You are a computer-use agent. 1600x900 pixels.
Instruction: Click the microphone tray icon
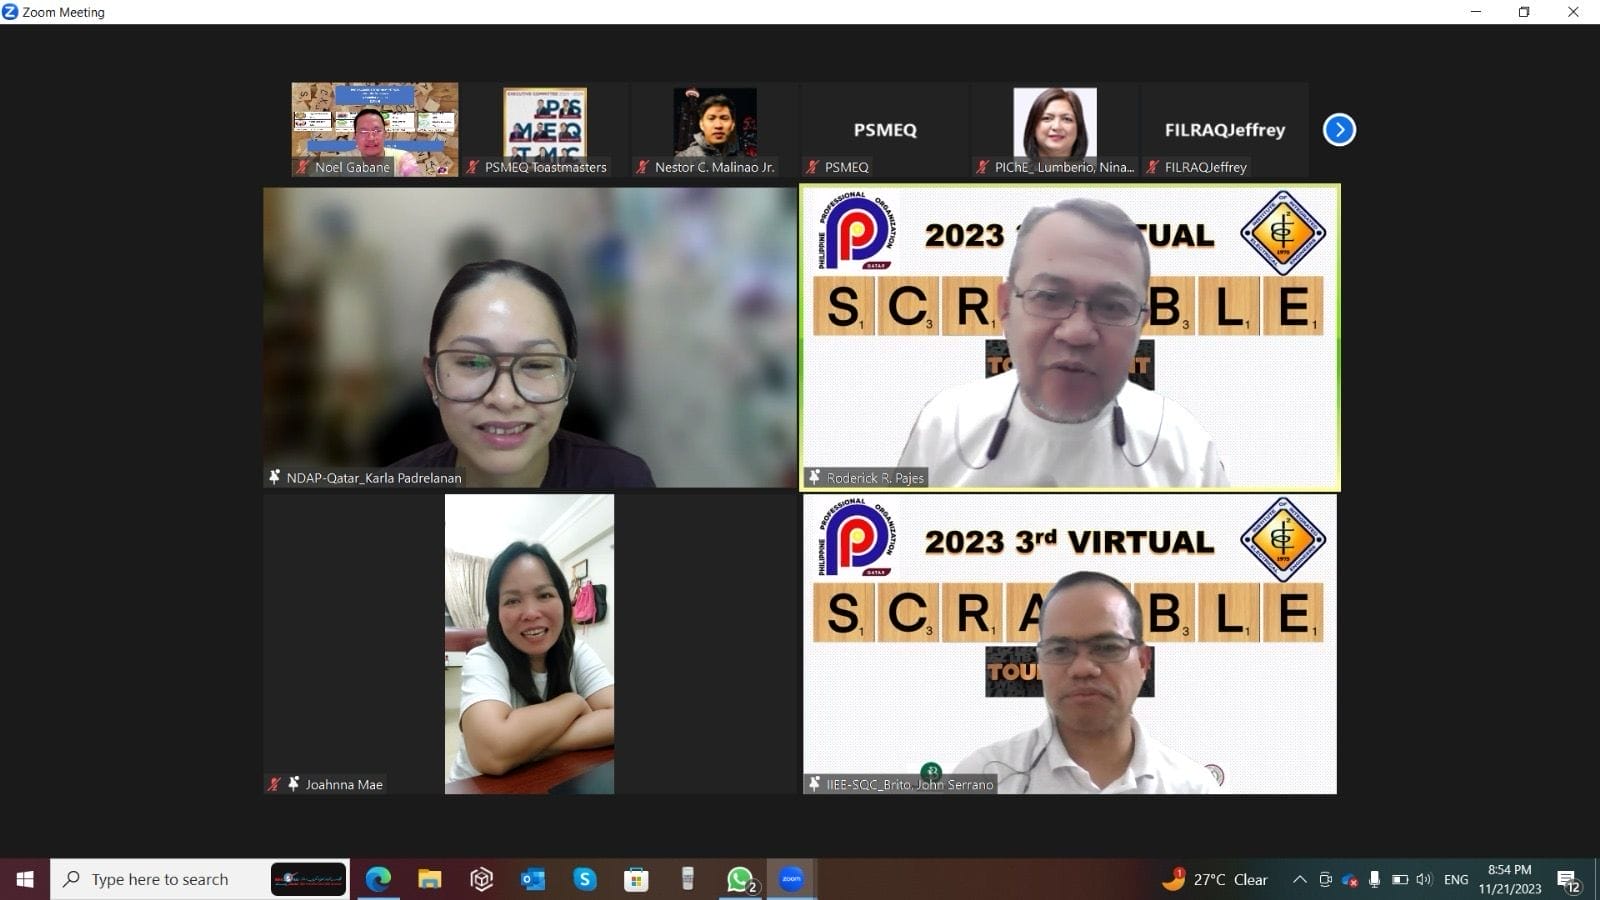pyautogui.click(x=1375, y=879)
